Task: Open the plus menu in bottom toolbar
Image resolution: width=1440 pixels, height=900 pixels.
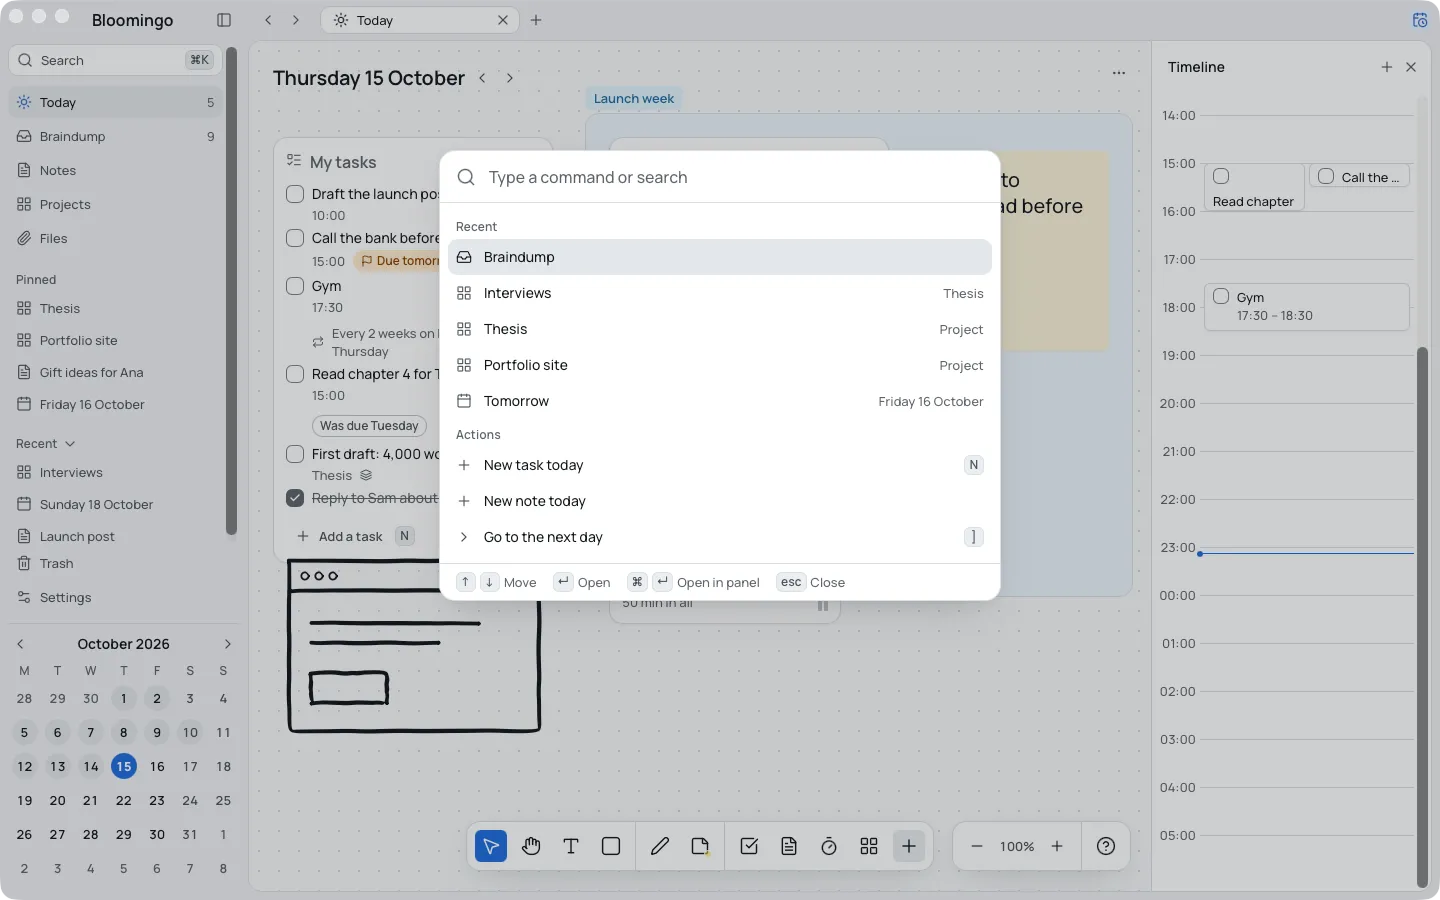Action: coord(909,846)
